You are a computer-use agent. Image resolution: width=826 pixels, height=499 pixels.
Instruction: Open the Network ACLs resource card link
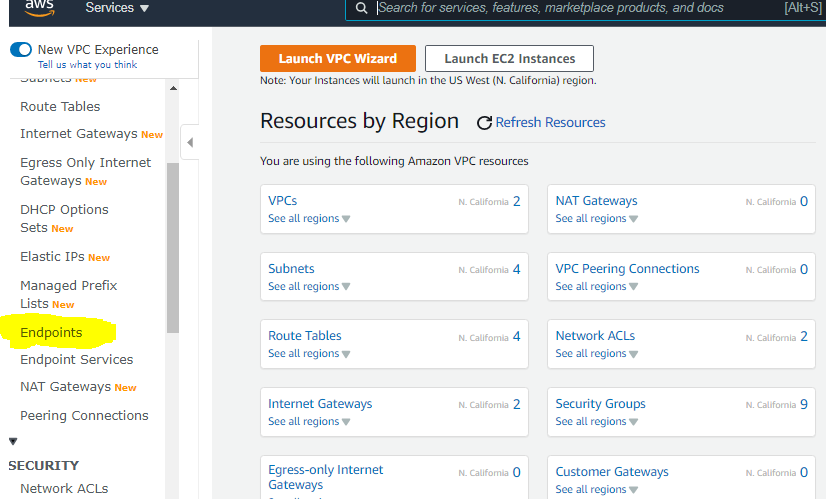[x=595, y=336]
